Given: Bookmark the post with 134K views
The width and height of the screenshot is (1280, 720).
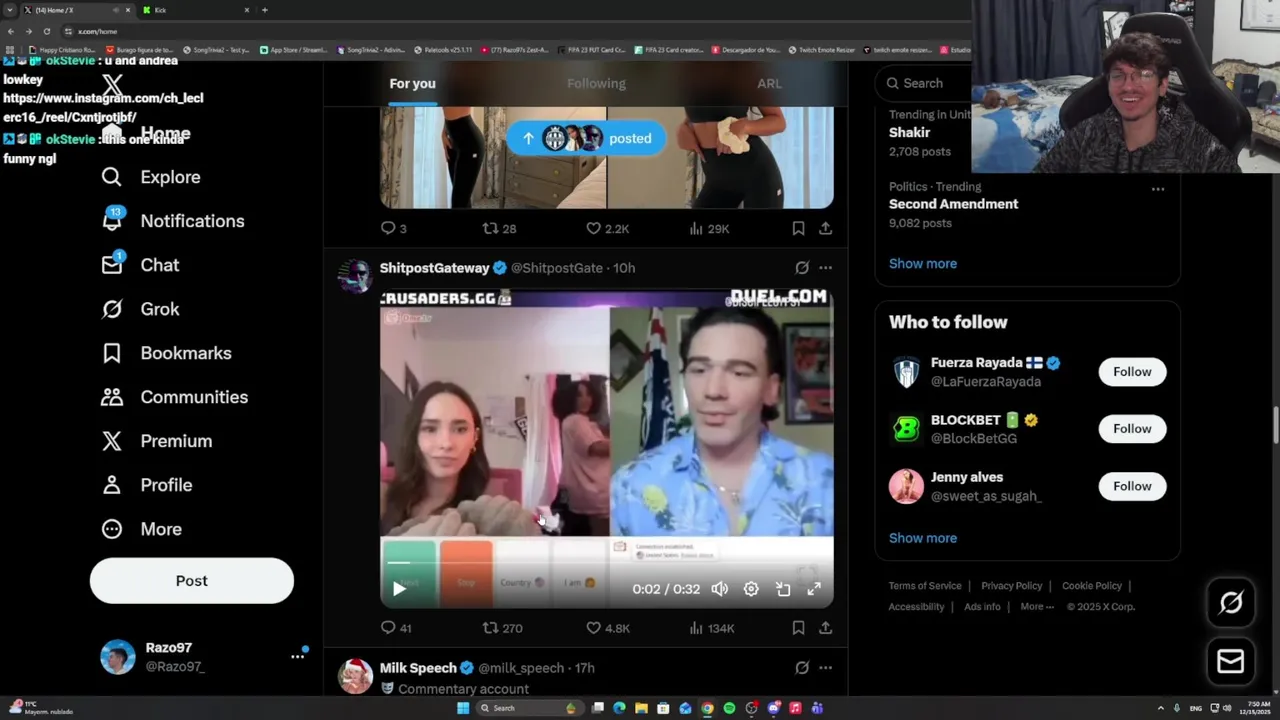Looking at the screenshot, I should (x=798, y=628).
